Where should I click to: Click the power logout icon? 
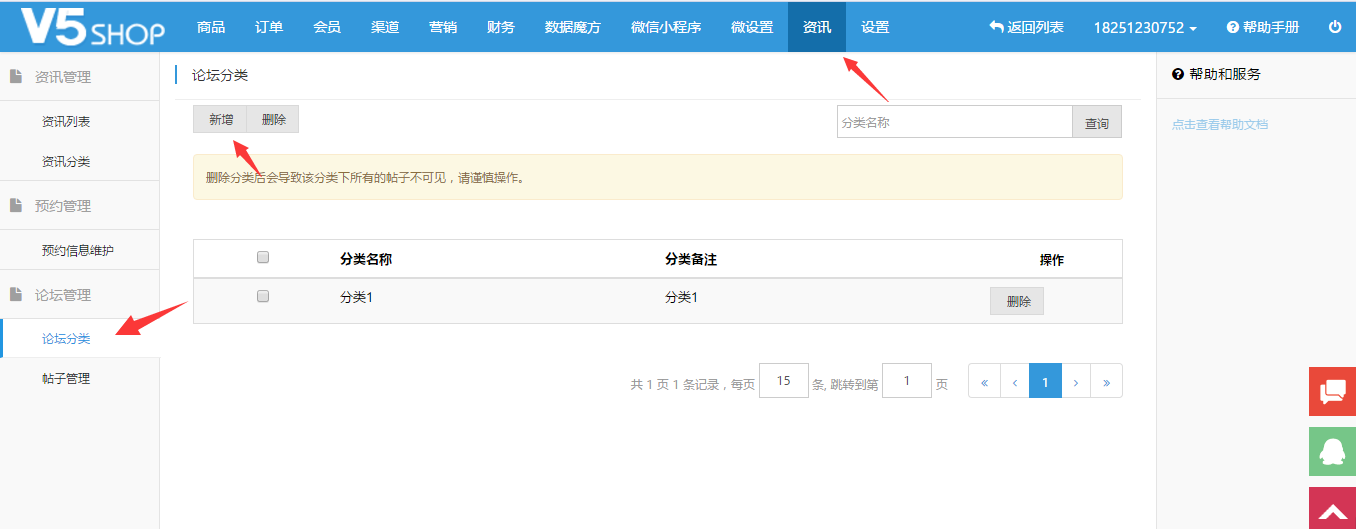coord(1334,27)
